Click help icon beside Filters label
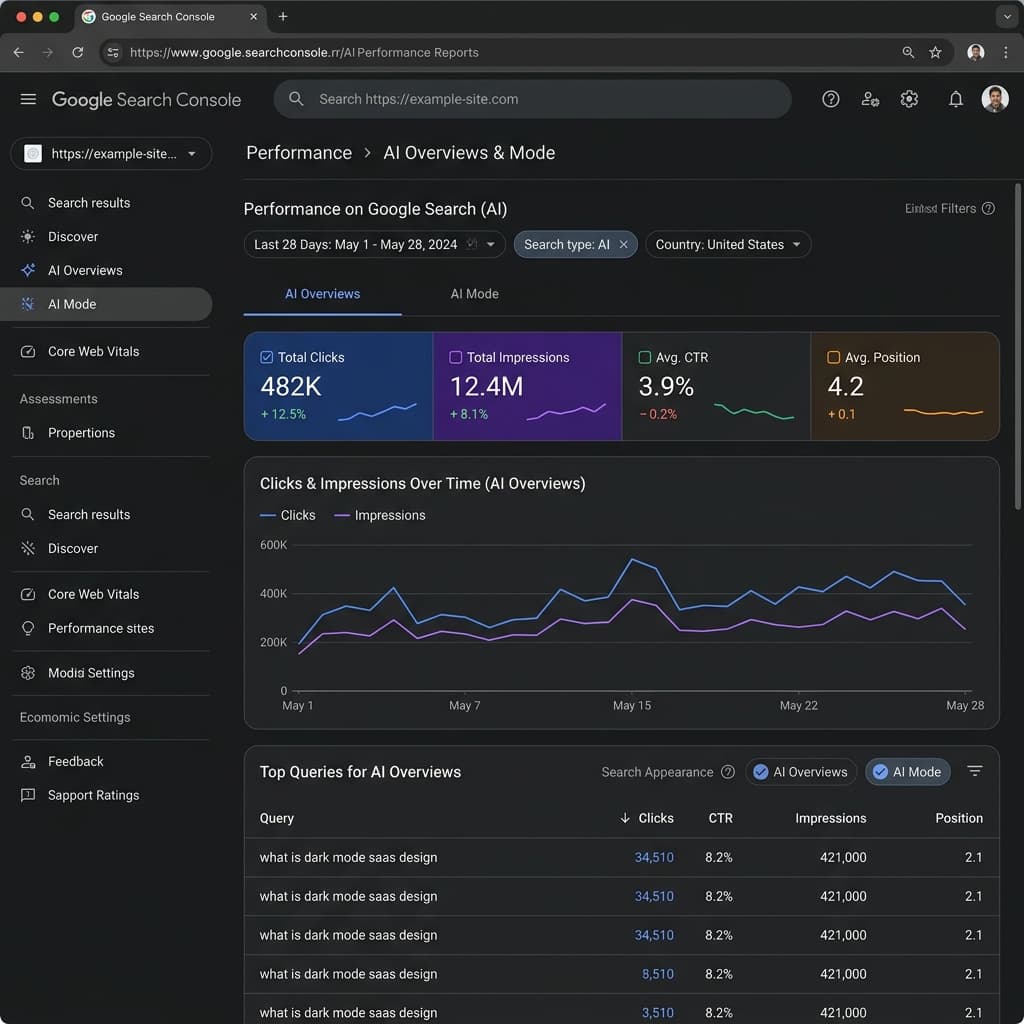This screenshot has height=1024, width=1024. tap(988, 208)
